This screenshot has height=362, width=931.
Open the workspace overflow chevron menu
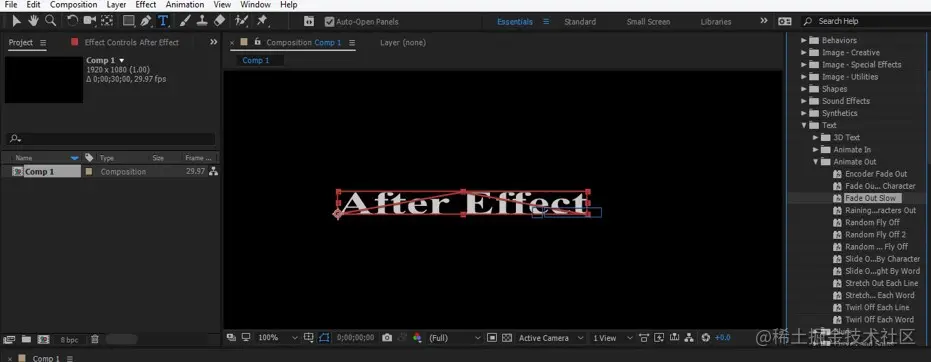[764, 21]
